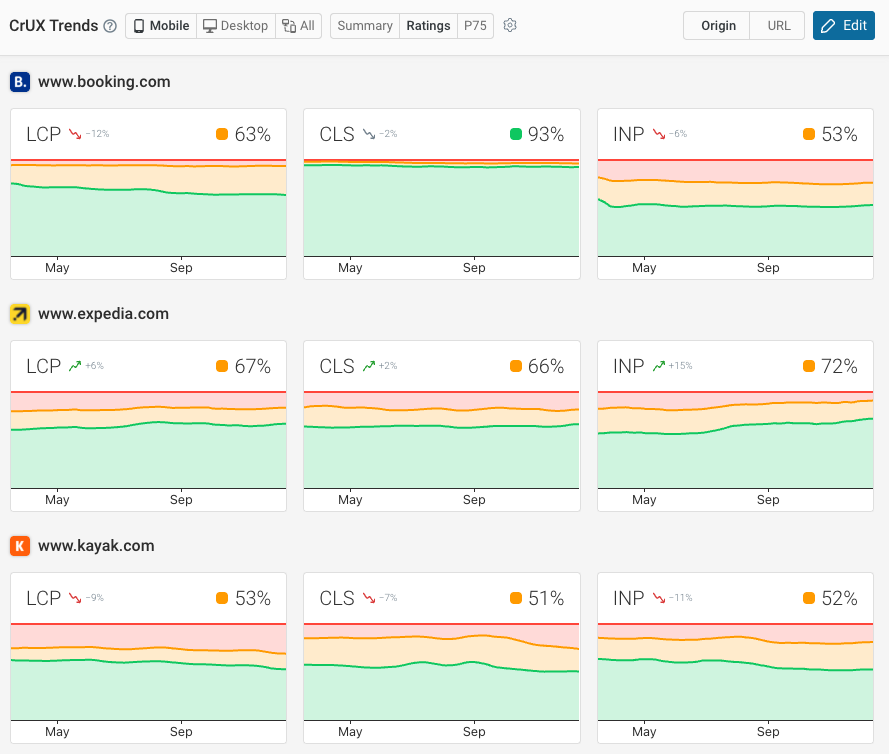Click the Mobile device icon
The width and height of the screenshot is (889, 754).
tap(139, 25)
